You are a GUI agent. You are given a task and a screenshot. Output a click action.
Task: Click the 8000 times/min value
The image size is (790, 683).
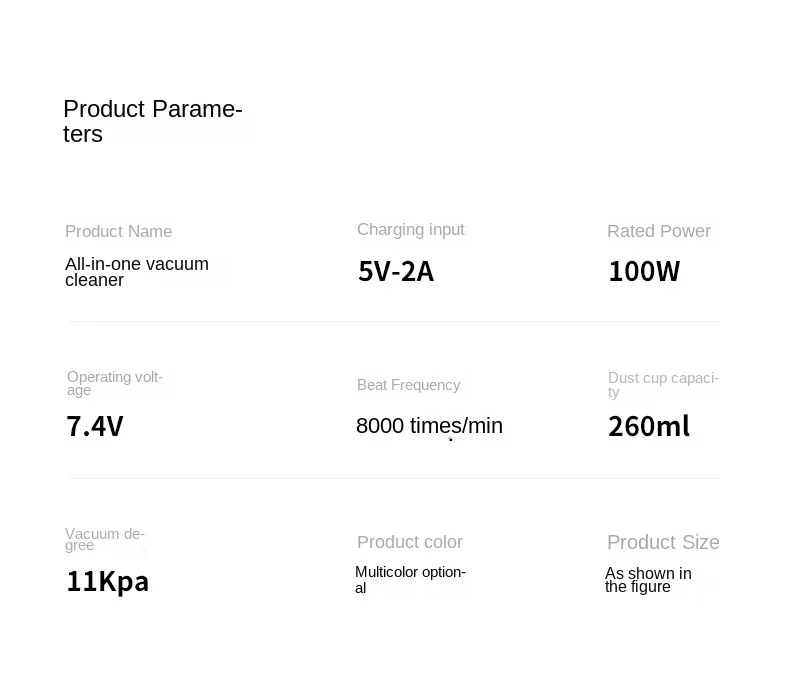click(429, 426)
